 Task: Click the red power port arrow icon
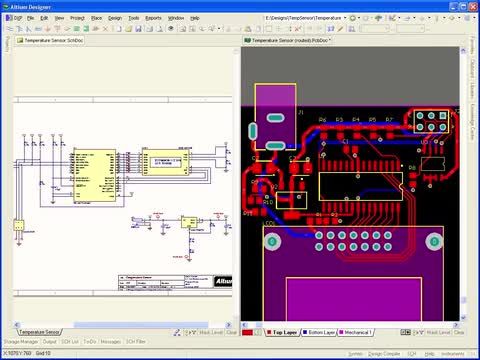(48, 29)
